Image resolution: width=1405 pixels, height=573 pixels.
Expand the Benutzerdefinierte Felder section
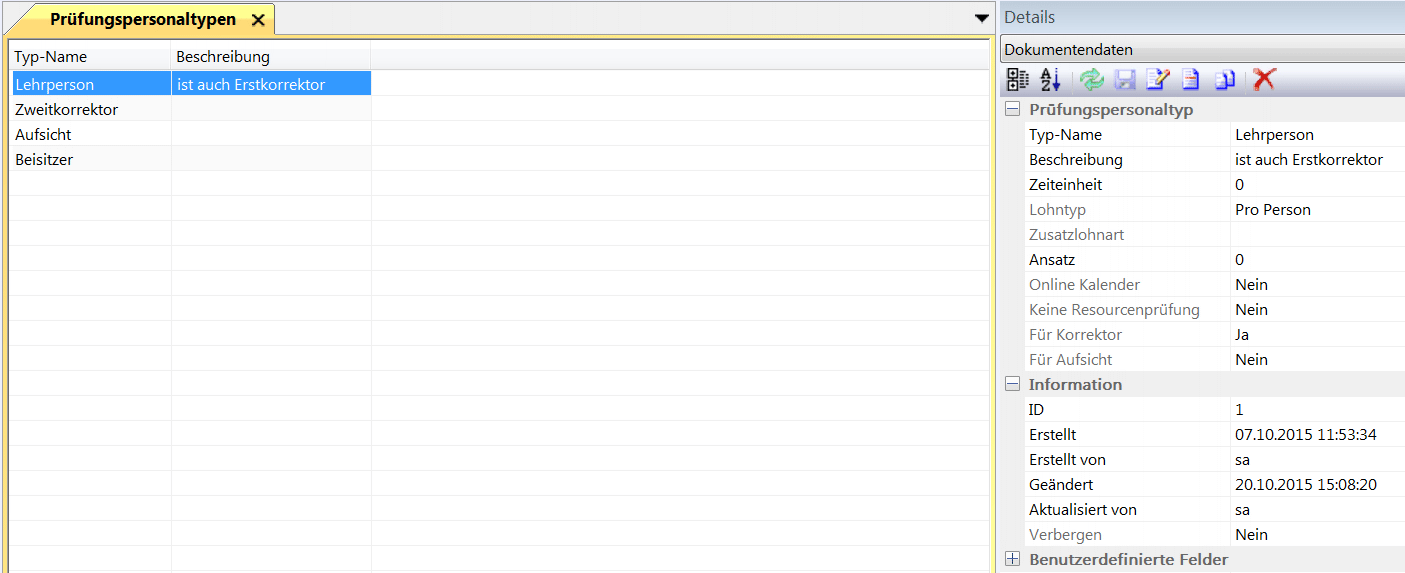click(x=1013, y=560)
